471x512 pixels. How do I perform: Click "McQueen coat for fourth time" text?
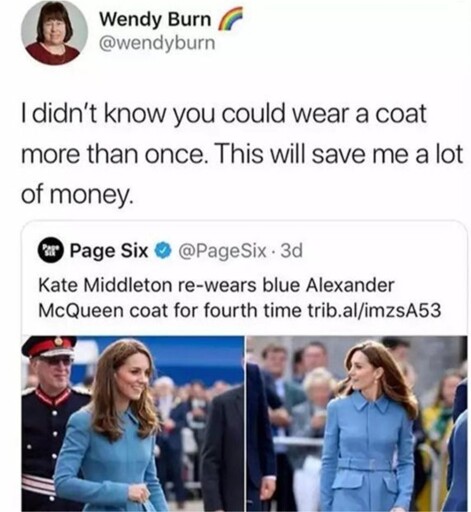[x=170, y=310]
